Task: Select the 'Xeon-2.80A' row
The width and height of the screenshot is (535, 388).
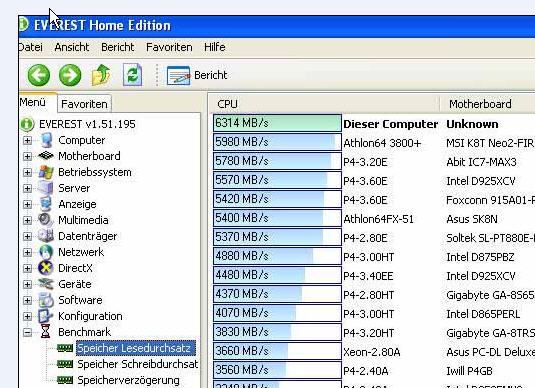Action: click(372, 352)
